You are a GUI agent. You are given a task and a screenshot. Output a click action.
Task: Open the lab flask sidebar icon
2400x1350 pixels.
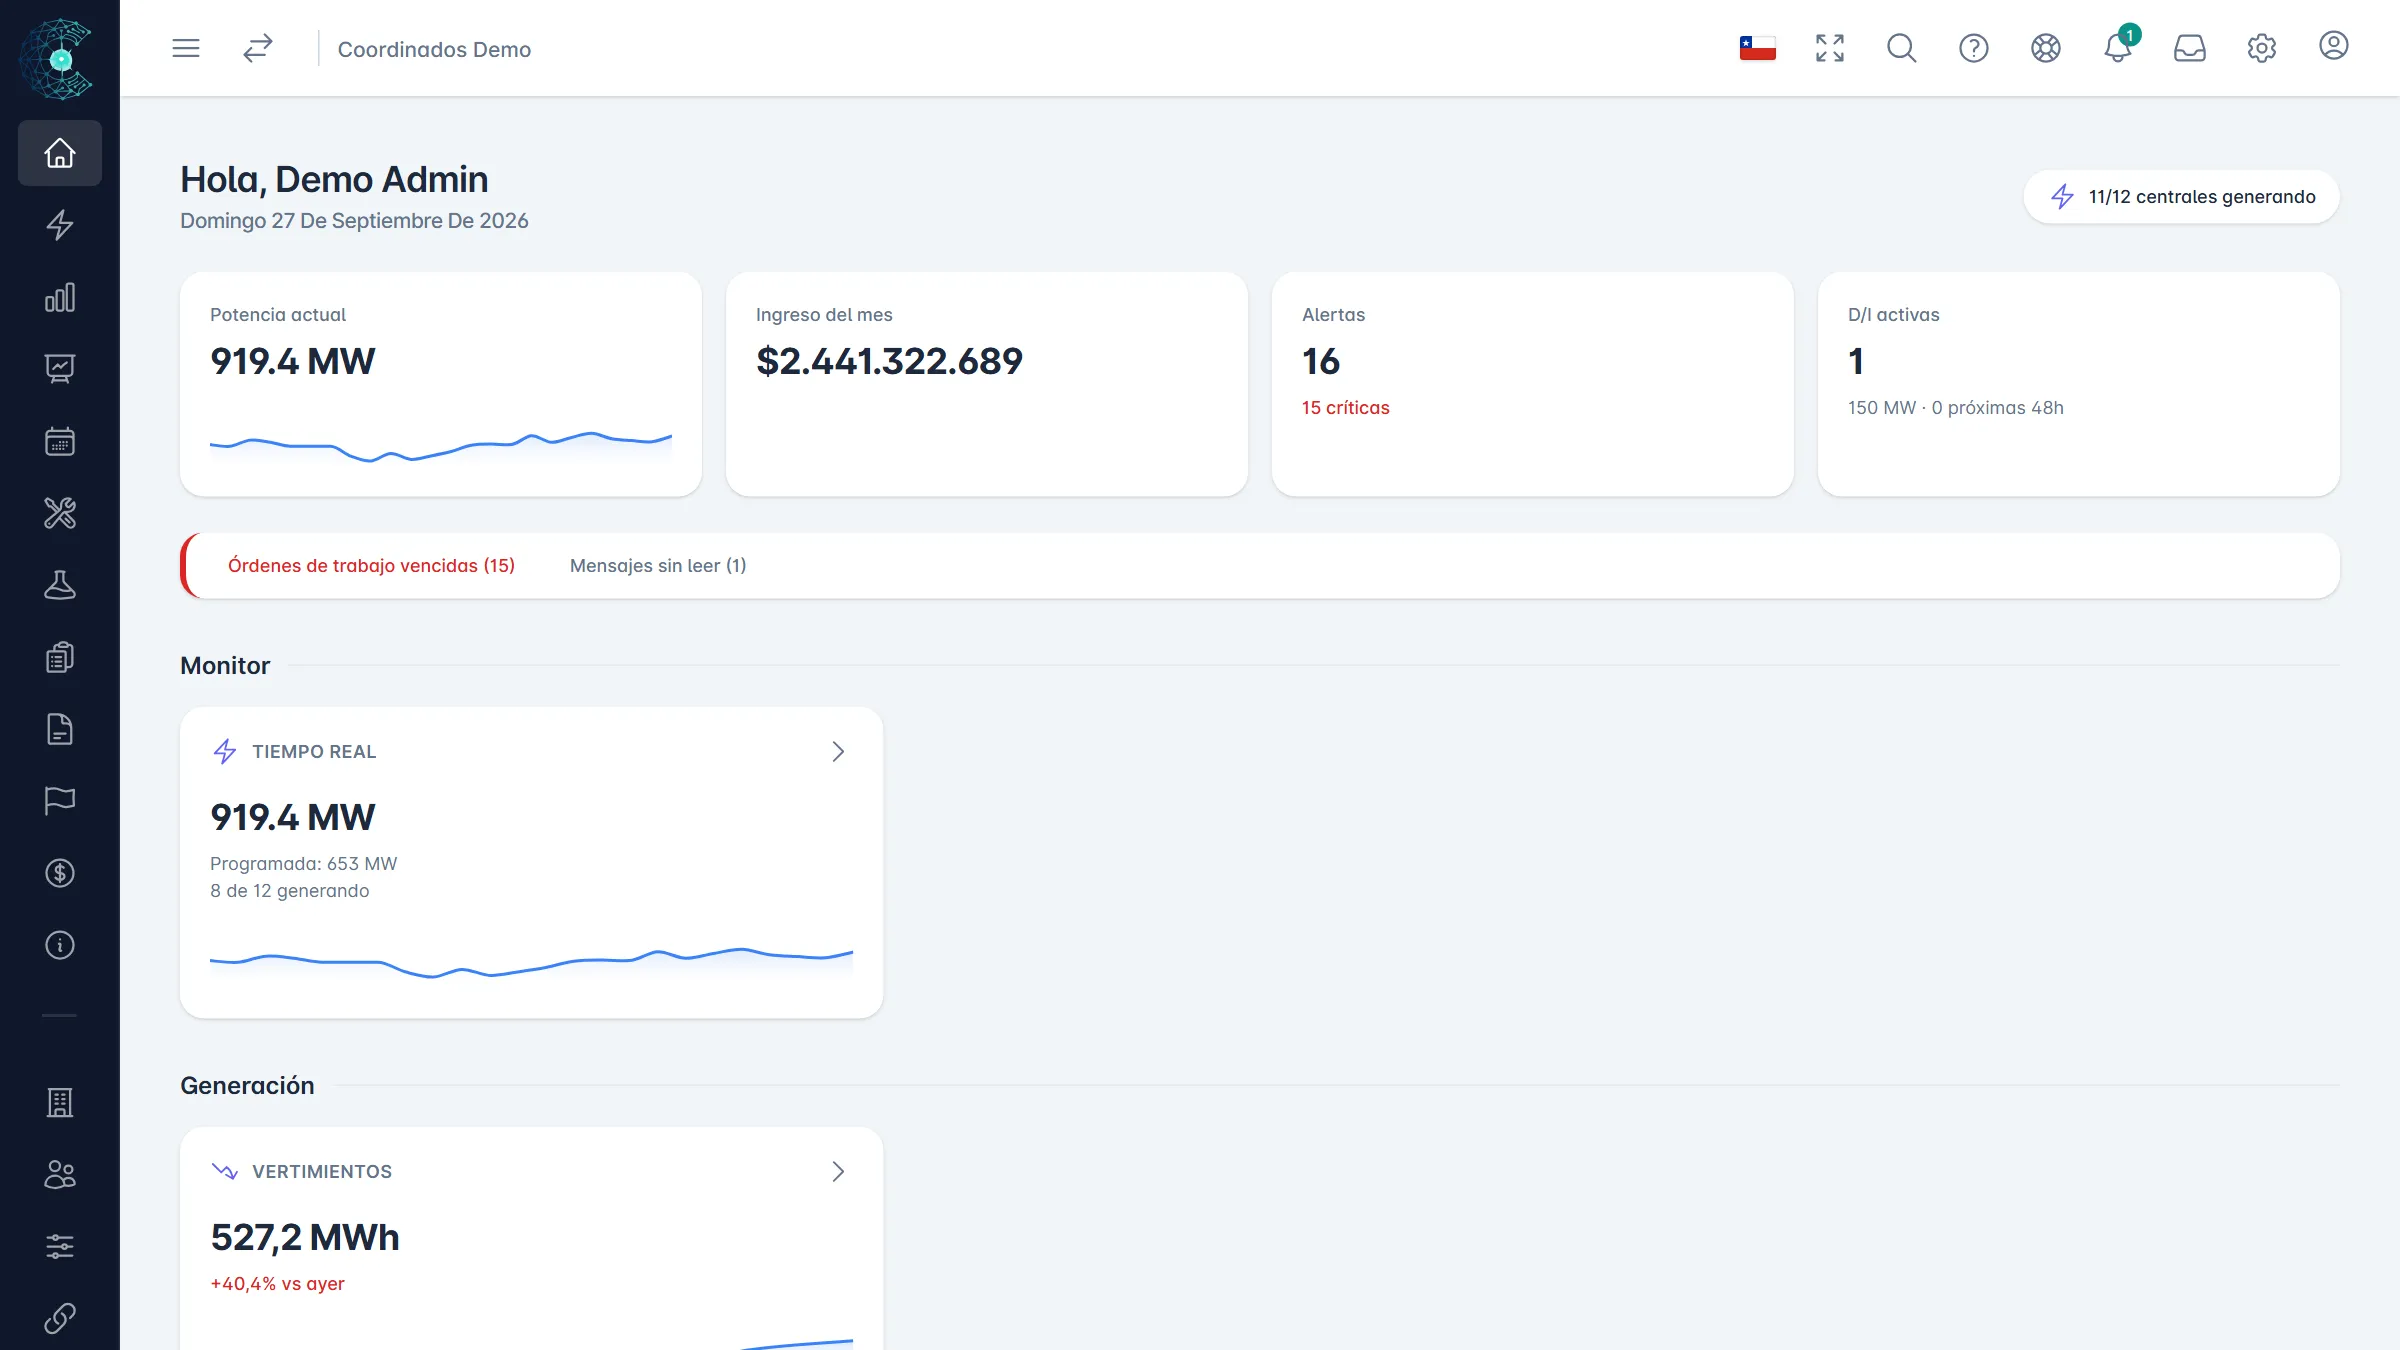pos(60,585)
